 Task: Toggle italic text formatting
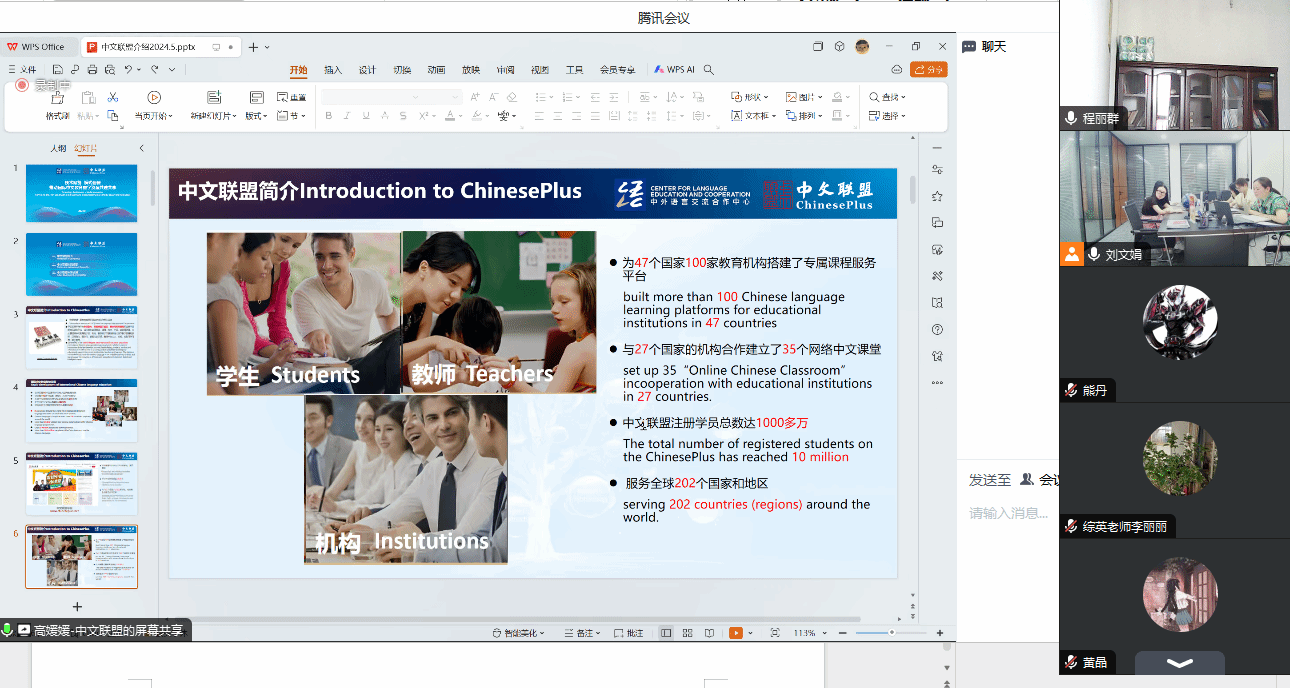(x=347, y=116)
